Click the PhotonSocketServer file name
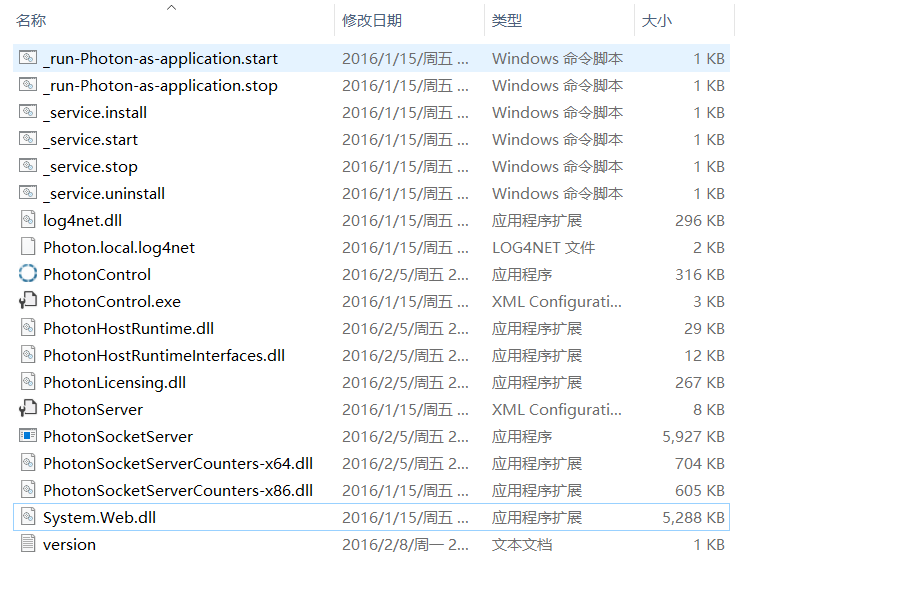Screen dimensions: 915x614 (x=118, y=437)
